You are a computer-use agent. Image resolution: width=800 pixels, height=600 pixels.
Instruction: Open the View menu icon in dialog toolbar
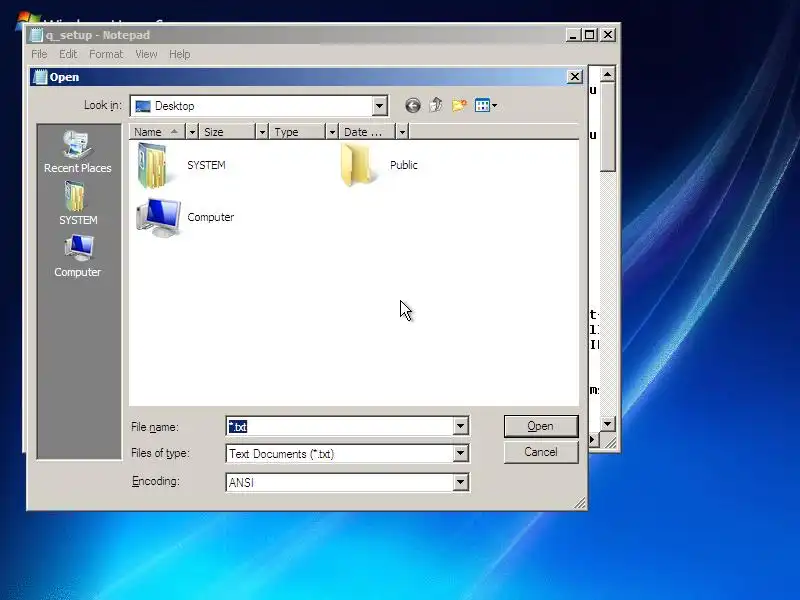coord(486,106)
